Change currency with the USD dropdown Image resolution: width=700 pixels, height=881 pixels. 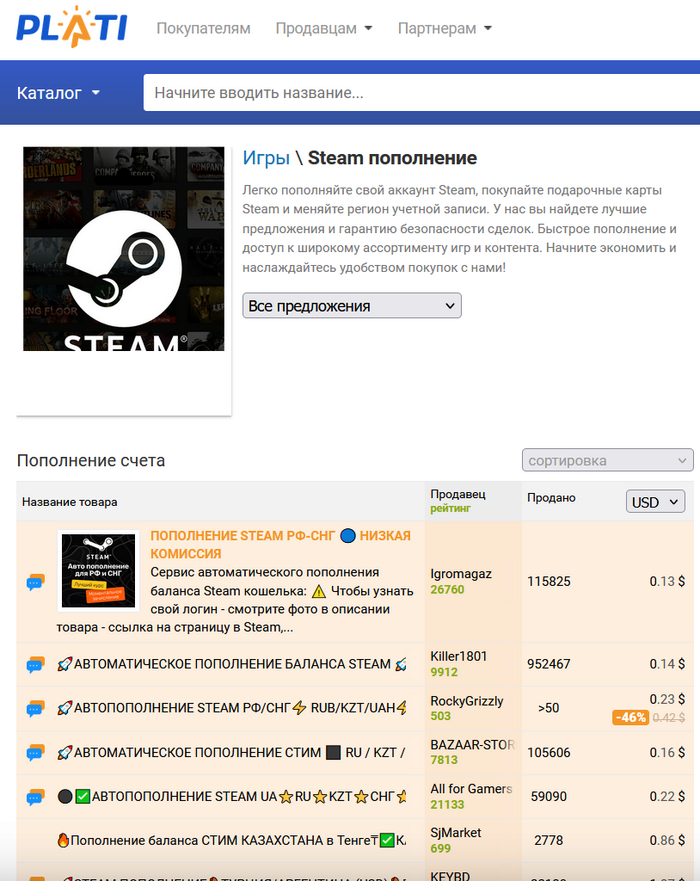[655, 502]
